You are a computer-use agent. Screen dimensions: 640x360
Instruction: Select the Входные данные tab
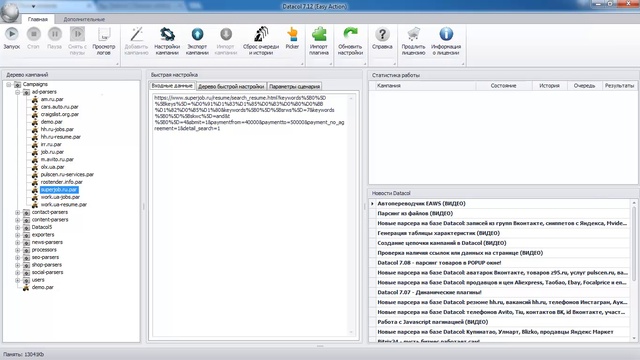pos(172,86)
